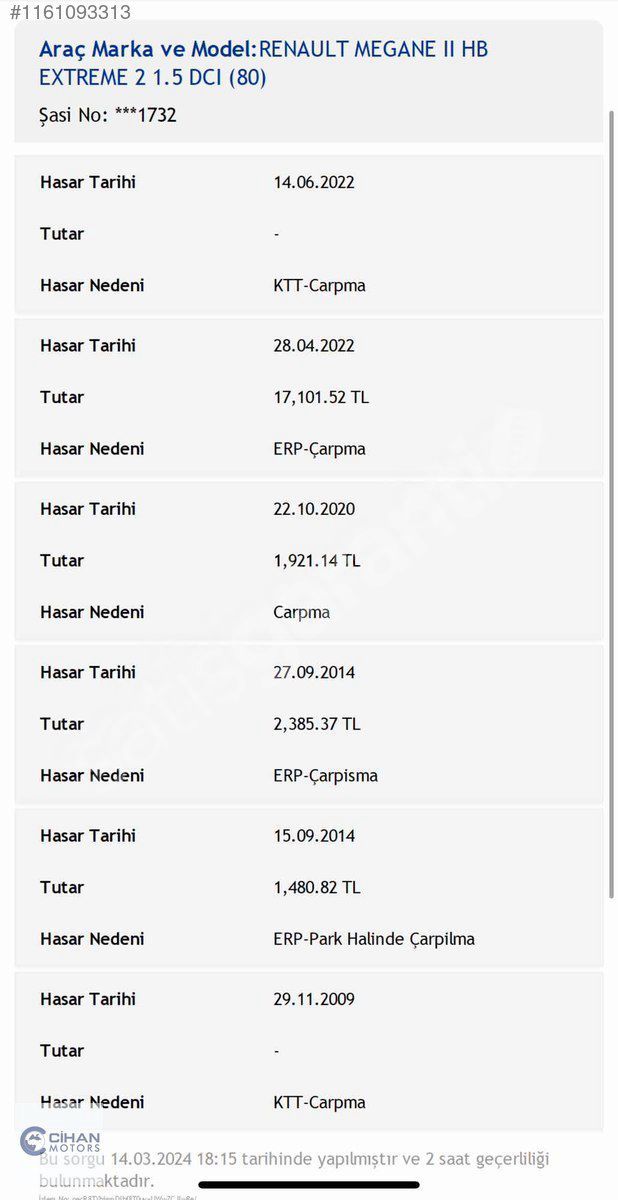Select the 14.06.2022 damage date

click(314, 182)
